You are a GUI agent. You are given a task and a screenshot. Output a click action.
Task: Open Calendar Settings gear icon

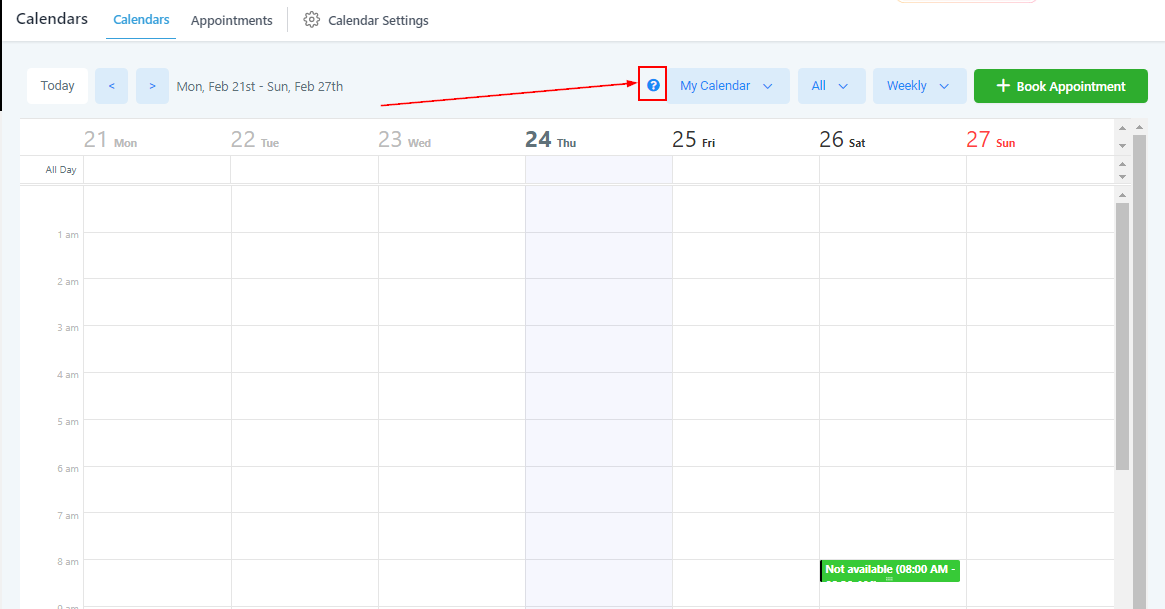click(x=311, y=20)
